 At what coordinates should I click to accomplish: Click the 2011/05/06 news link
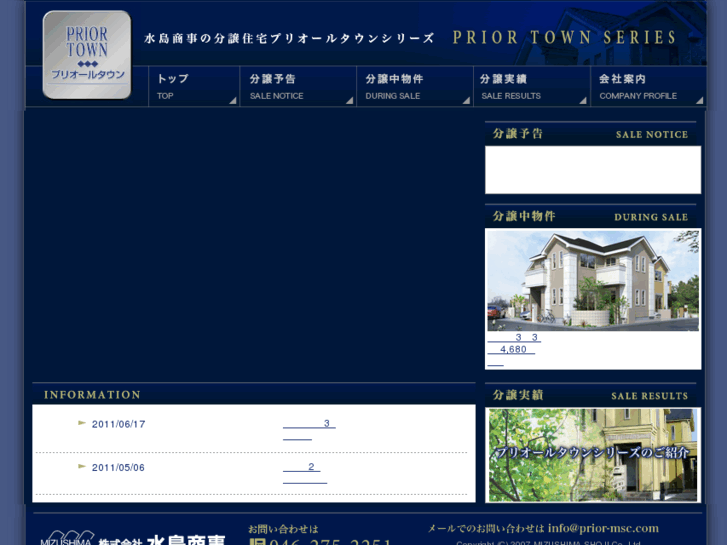305,473
